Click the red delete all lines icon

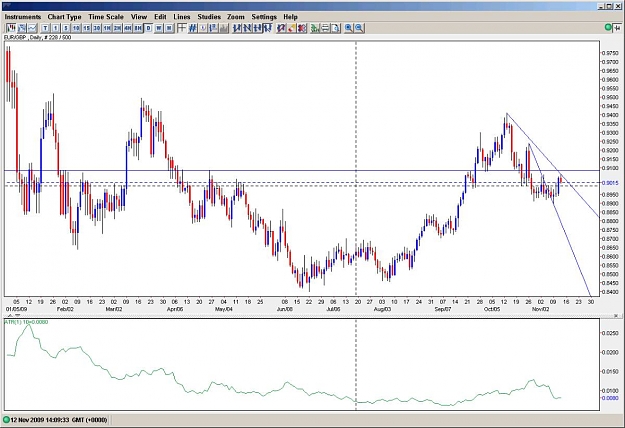click(x=302, y=28)
